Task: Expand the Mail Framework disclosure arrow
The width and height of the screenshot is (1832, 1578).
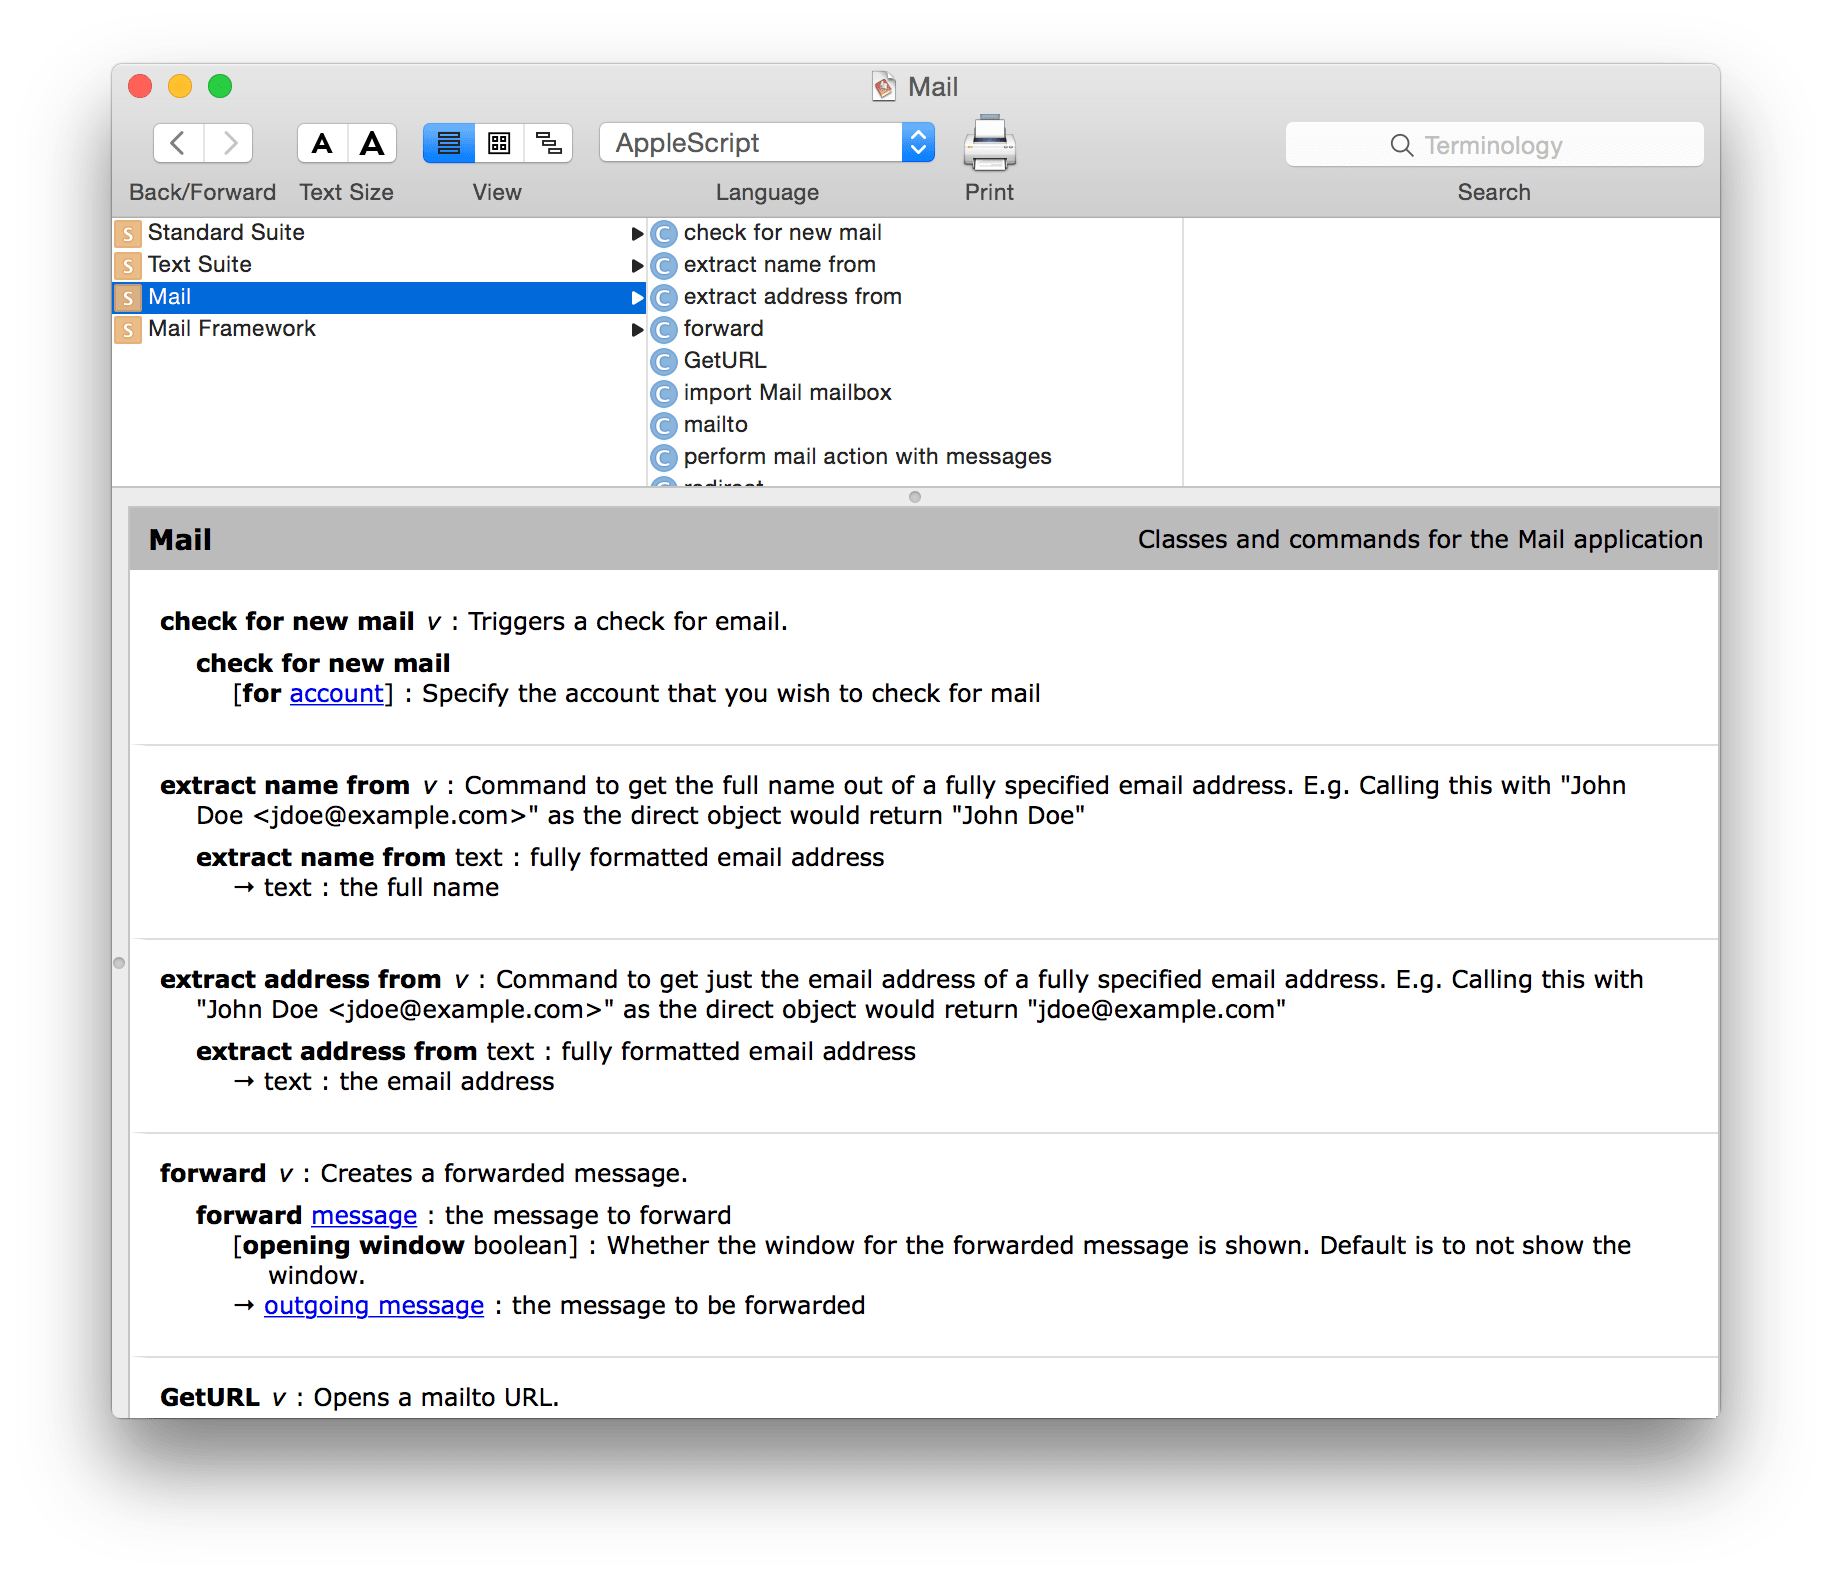Action: pyautogui.click(x=637, y=330)
